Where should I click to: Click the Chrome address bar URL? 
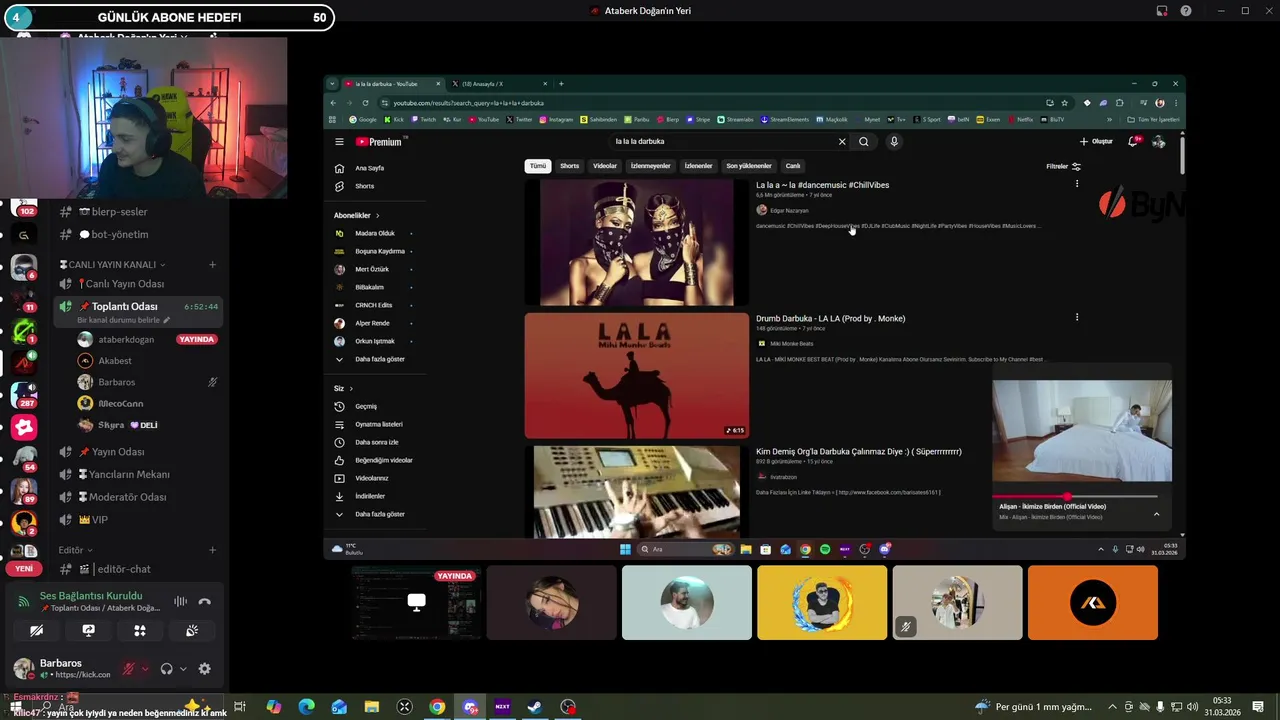click(469, 103)
